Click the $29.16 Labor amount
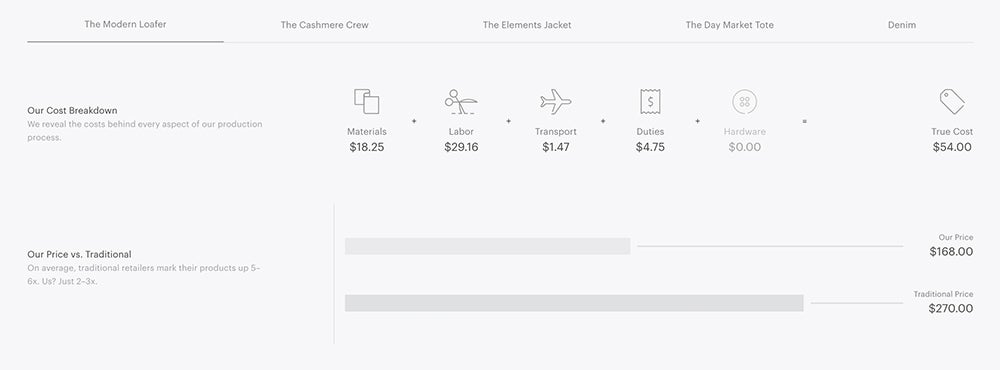 pos(461,147)
